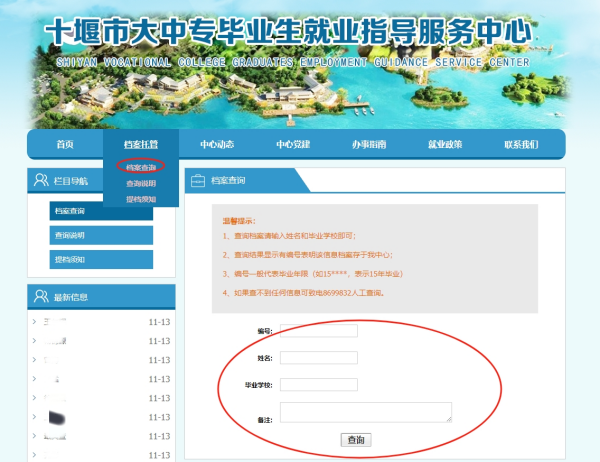The width and height of the screenshot is (600, 462).
Task: Click the people icon next to 最新信息
Action: tap(41, 296)
